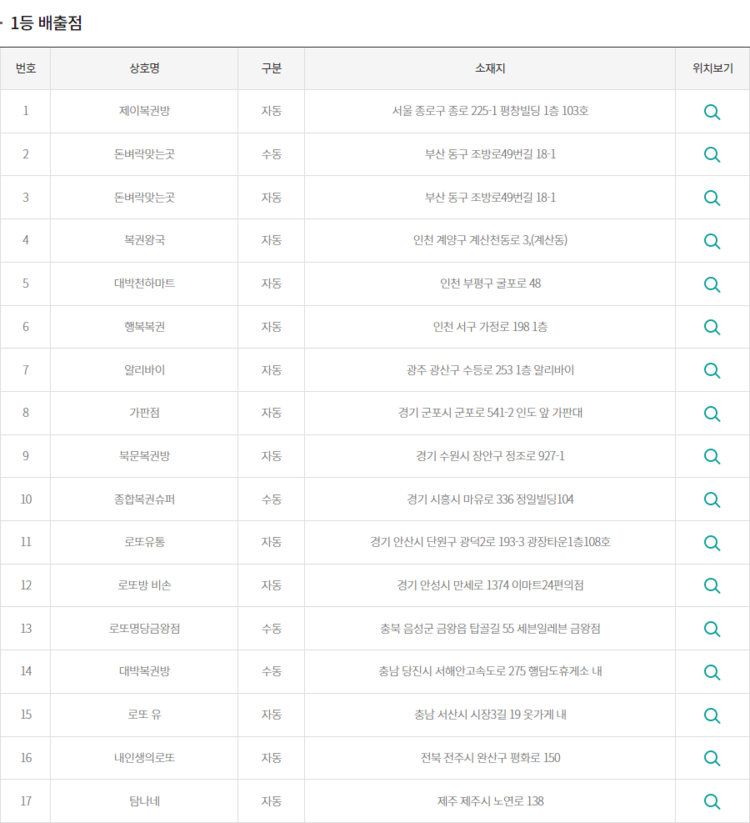
Task: Select store name 알리바이
Action: (x=144, y=370)
